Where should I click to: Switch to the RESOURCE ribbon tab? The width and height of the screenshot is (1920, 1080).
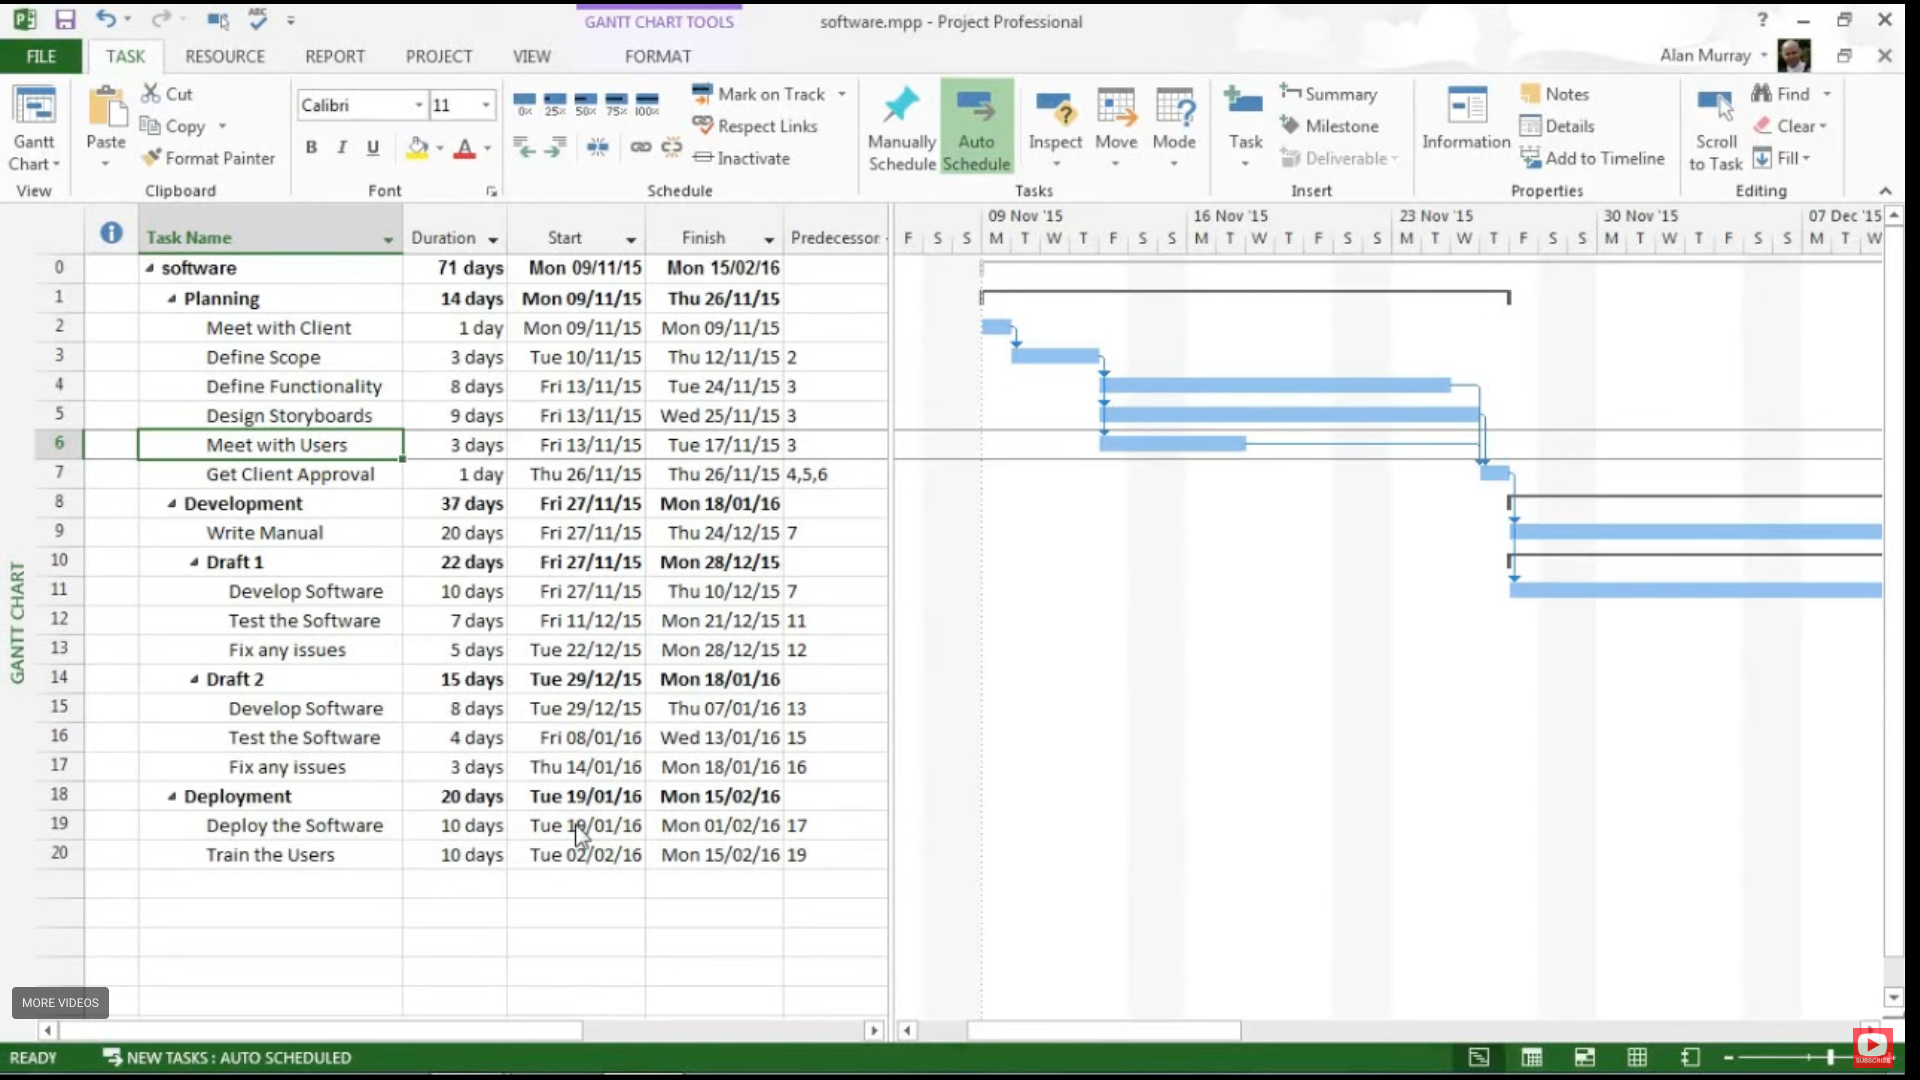[x=224, y=57]
